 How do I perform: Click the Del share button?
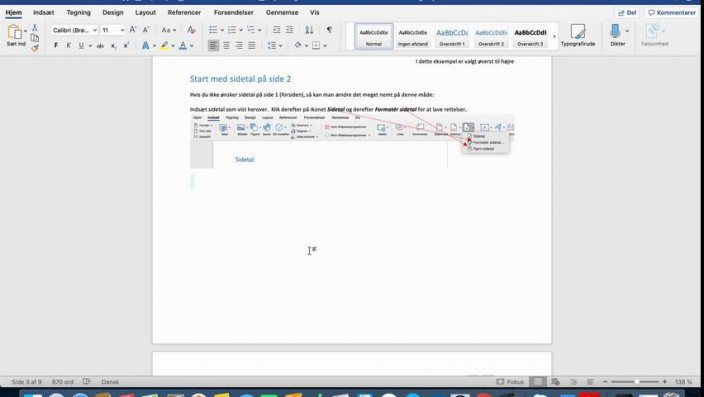(x=627, y=13)
